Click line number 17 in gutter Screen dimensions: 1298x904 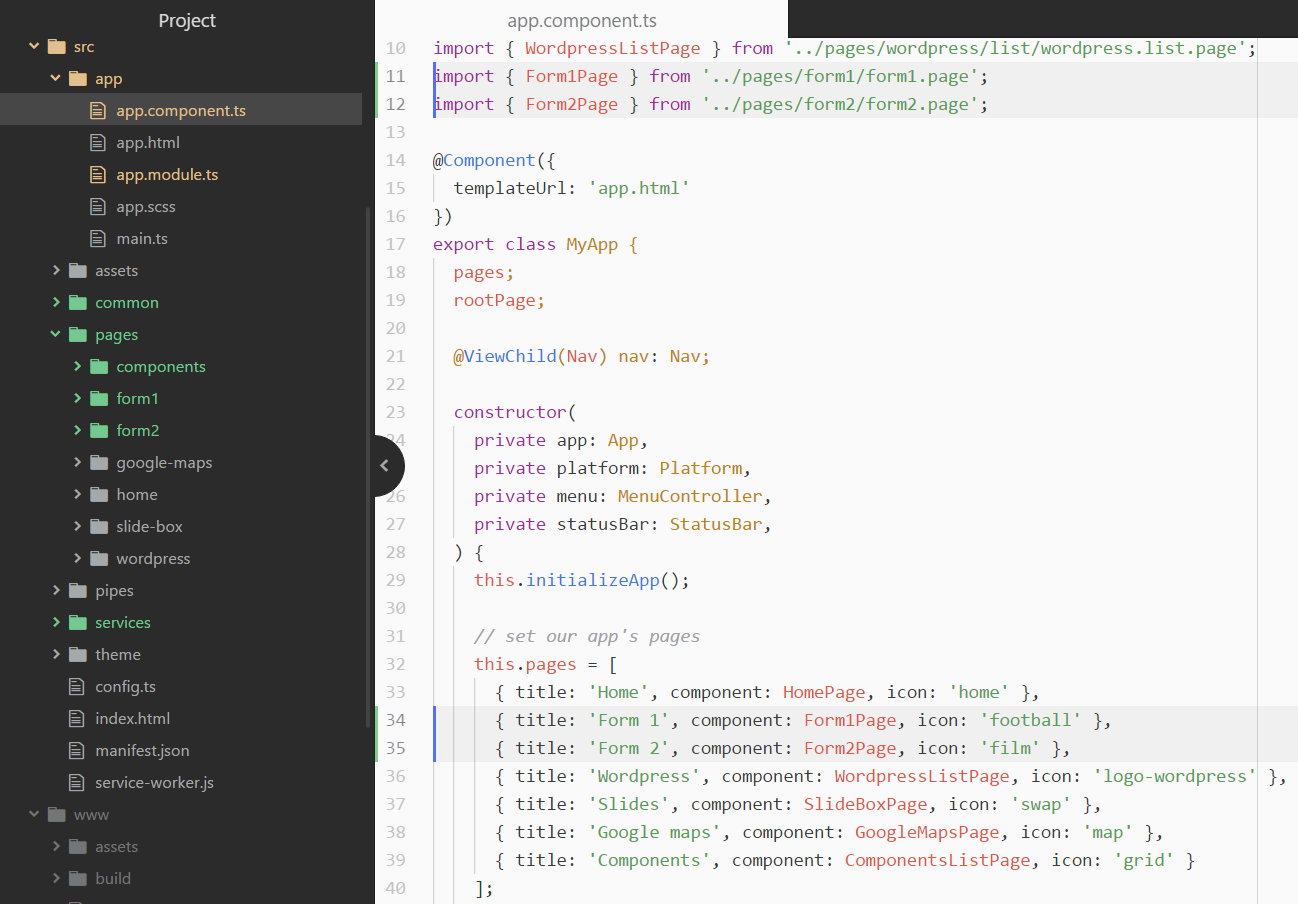395,244
